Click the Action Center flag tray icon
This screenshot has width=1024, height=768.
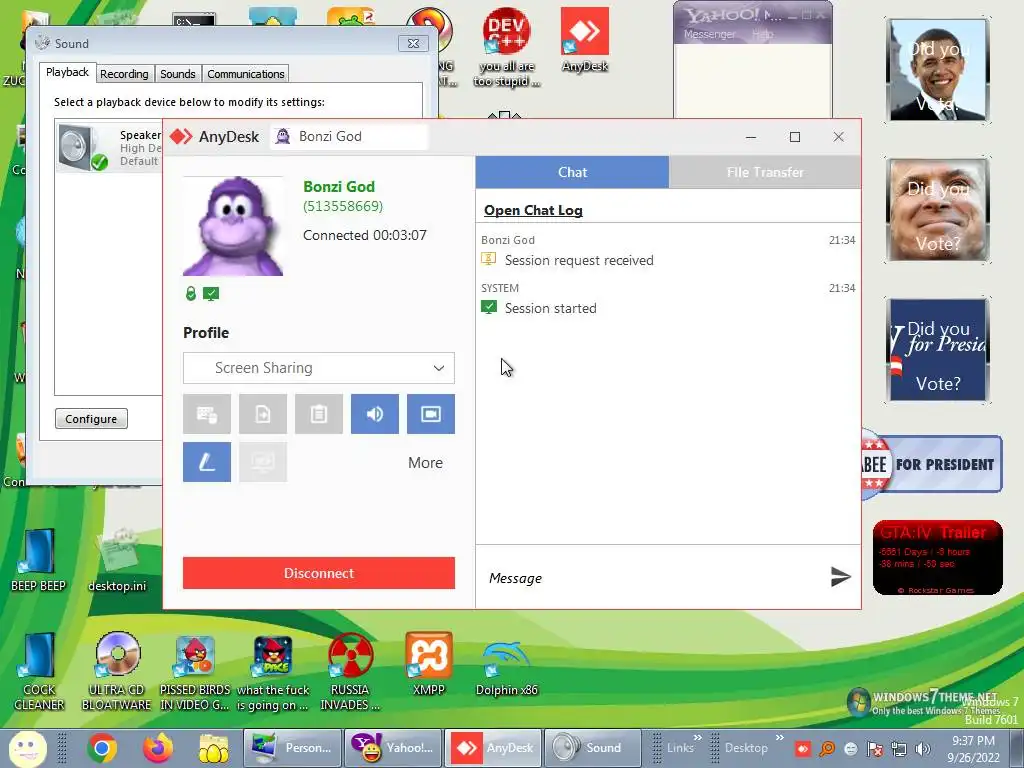tap(875, 749)
